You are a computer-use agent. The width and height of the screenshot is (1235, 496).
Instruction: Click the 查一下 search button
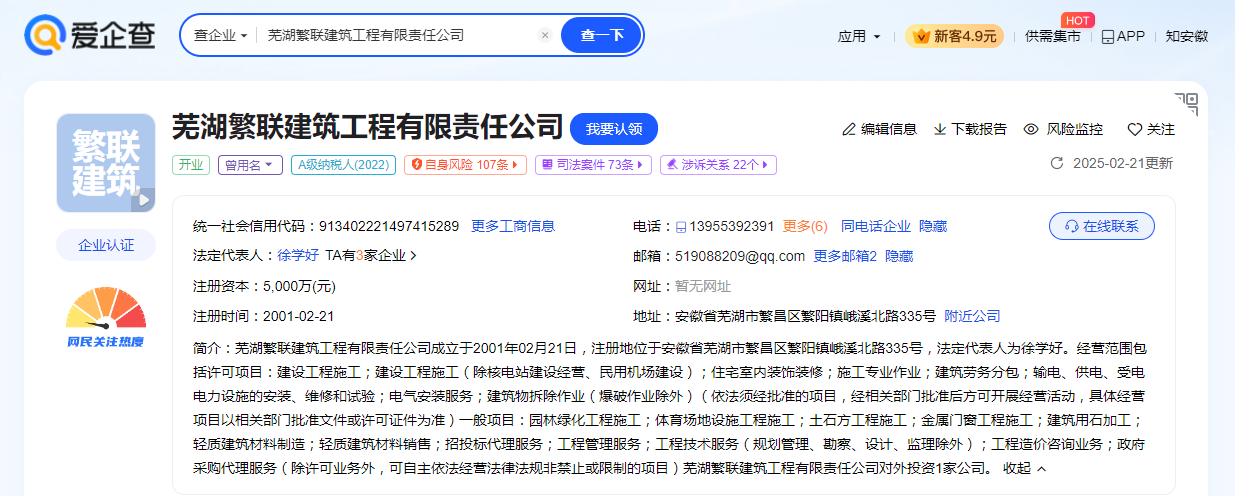coord(601,35)
